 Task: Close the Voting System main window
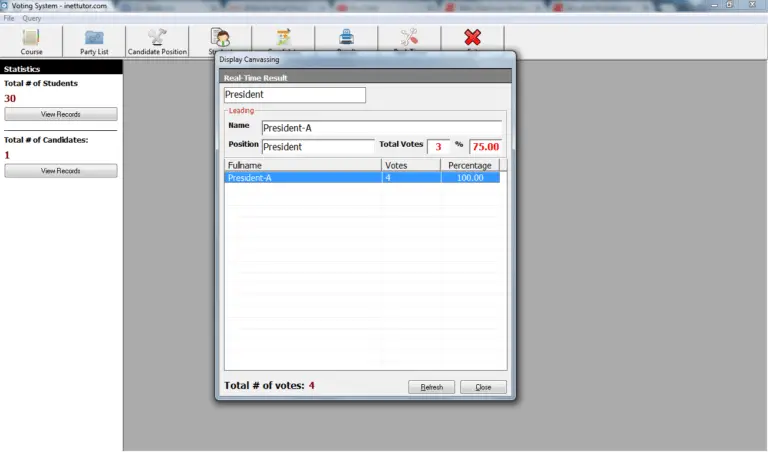tap(752, 5)
